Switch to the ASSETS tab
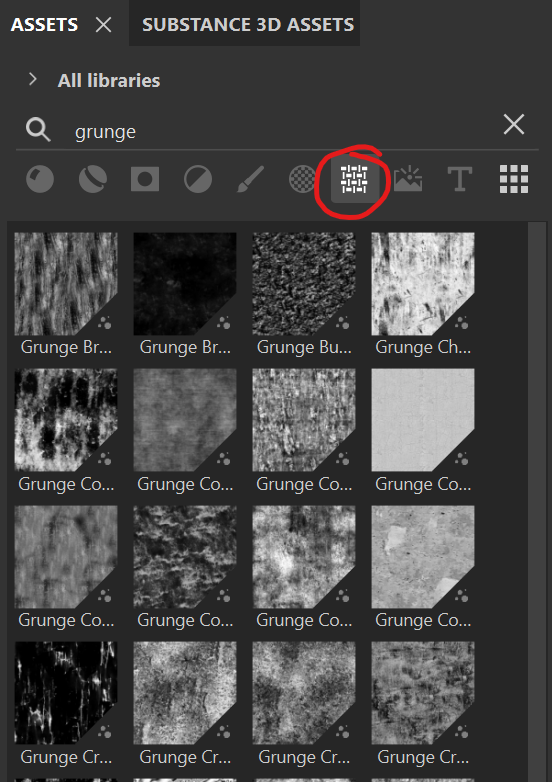Screen dimensions: 552x782 [x=44, y=24]
